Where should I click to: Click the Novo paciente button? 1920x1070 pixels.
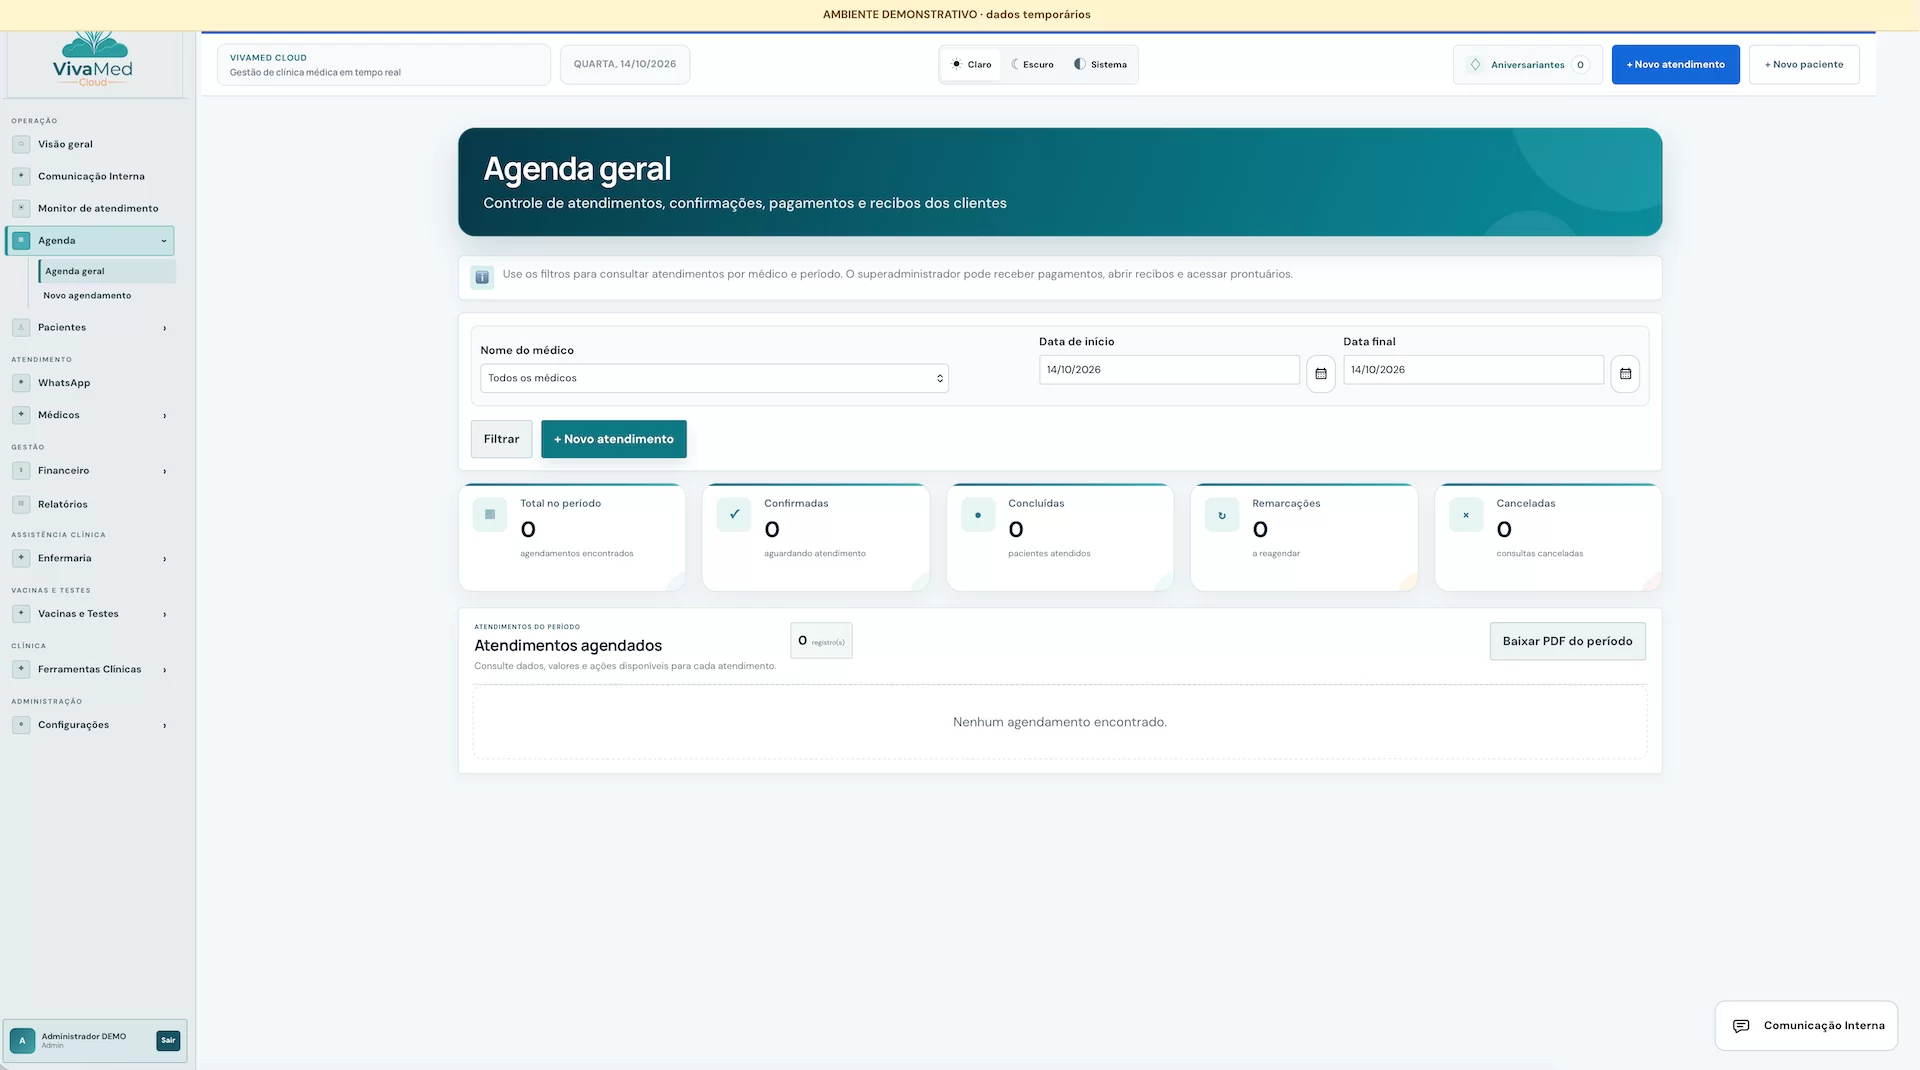[x=1804, y=65]
